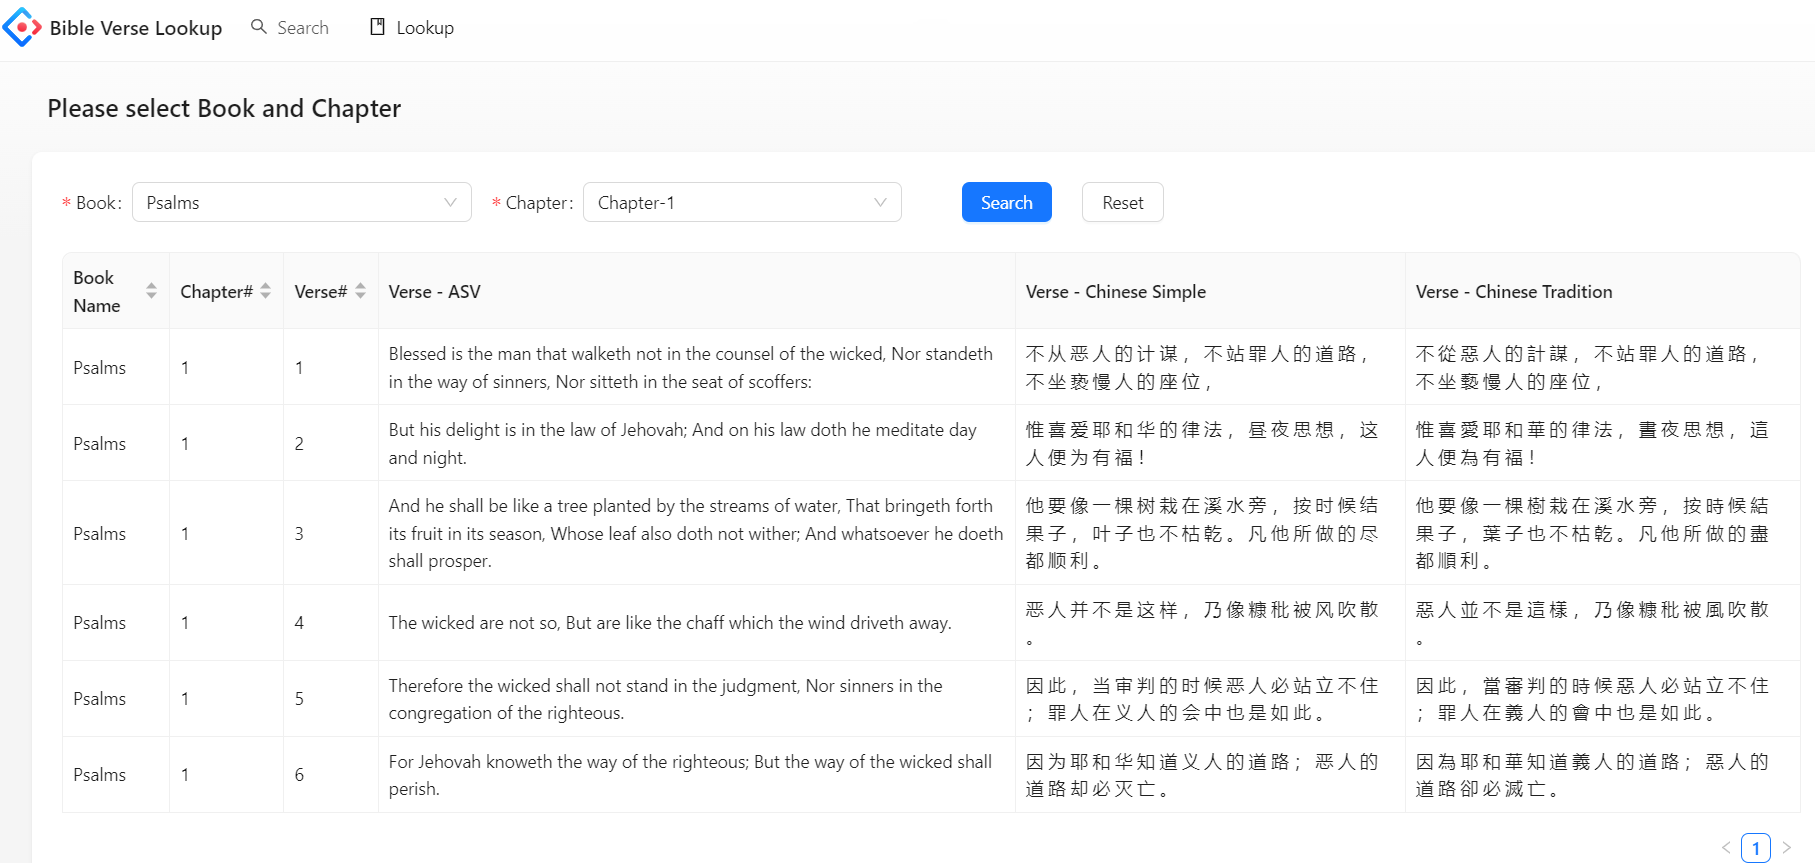Click the Verse - Chinese Simple column header
This screenshot has height=863, width=1815.
tap(1115, 292)
